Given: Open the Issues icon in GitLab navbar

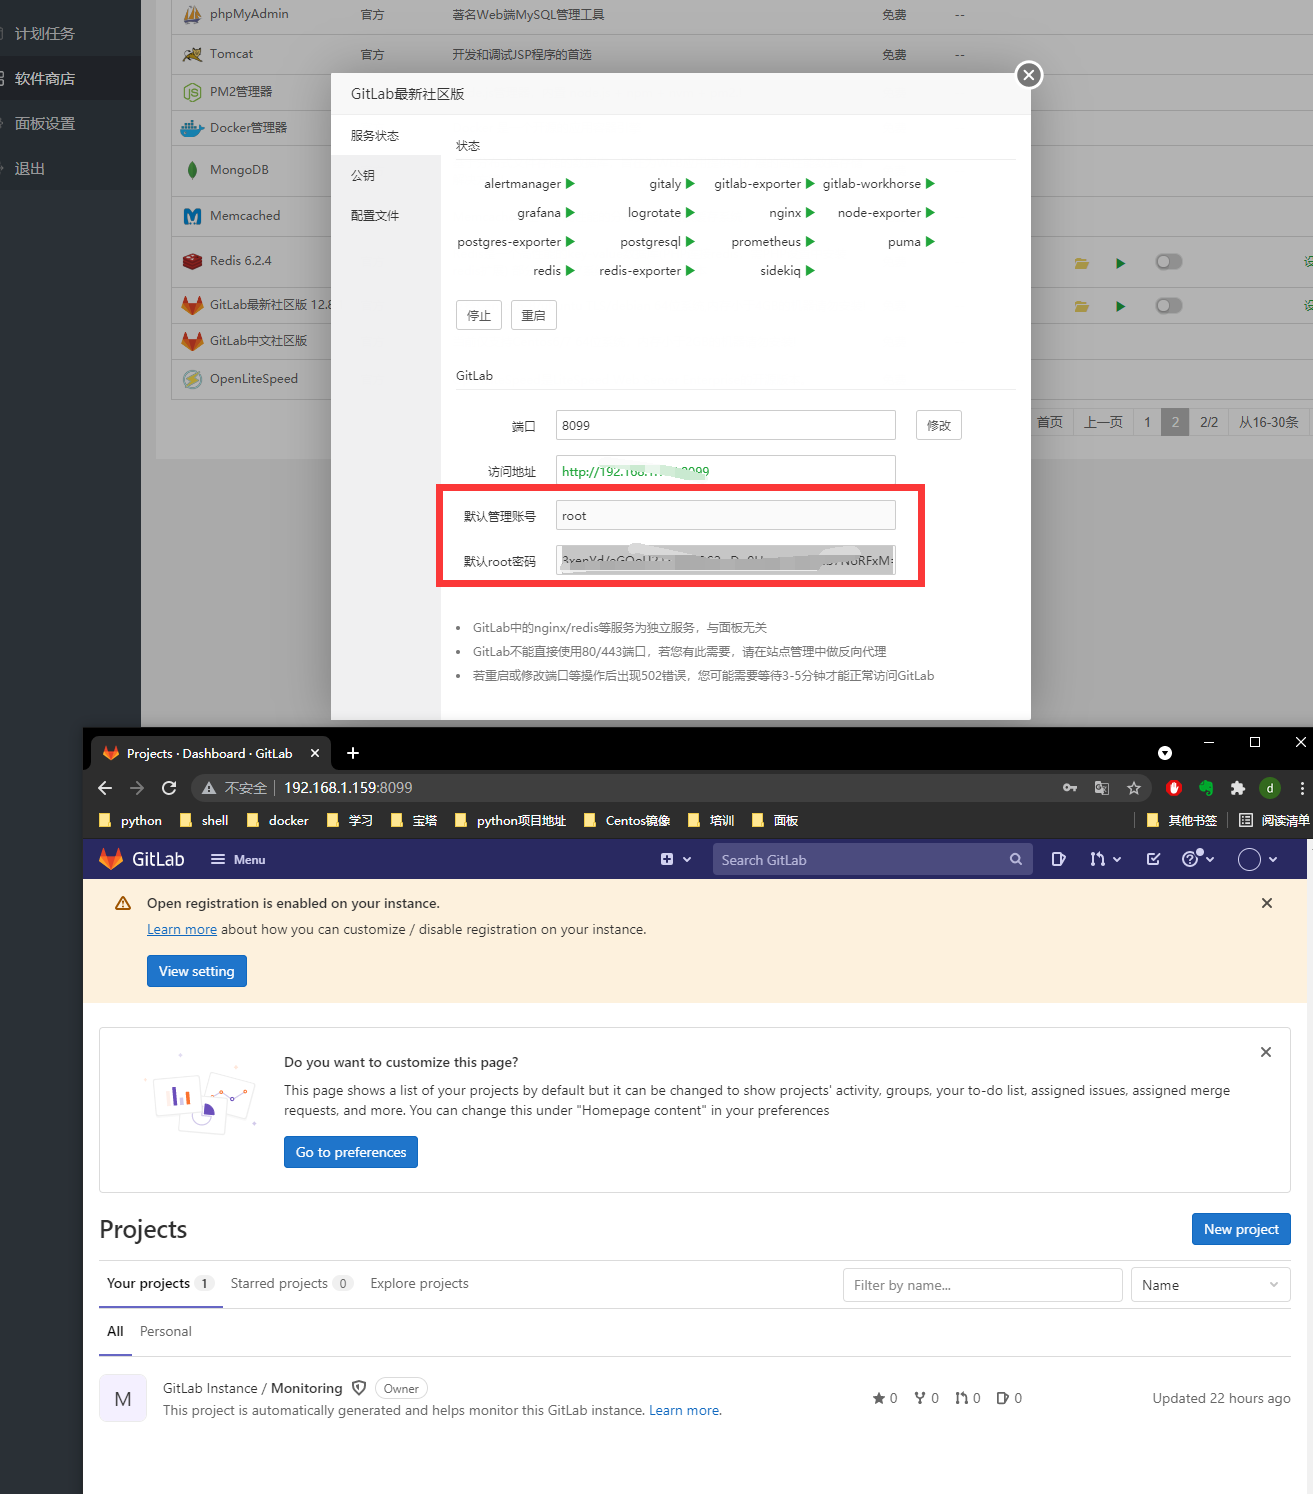Looking at the screenshot, I should tap(1058, 859).
